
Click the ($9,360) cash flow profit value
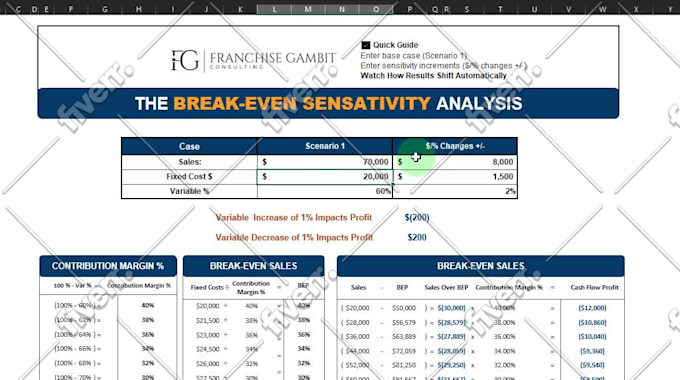(592, 351)
